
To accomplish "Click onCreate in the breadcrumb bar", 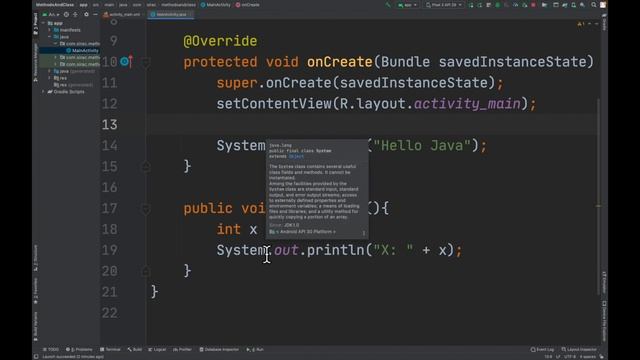I will pos(248,5).
